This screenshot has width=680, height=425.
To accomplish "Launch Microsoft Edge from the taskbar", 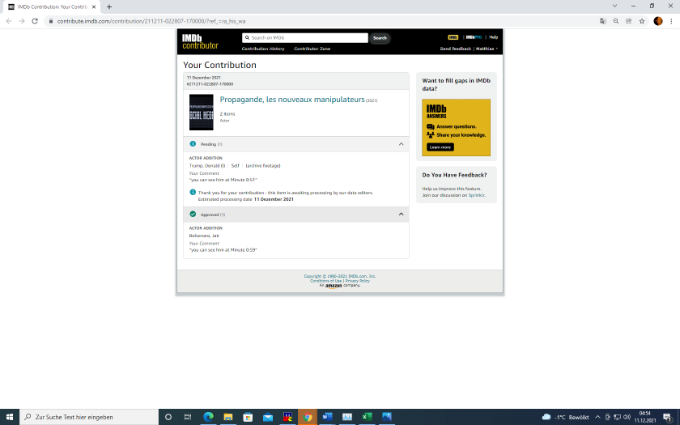I will [208, 417].
